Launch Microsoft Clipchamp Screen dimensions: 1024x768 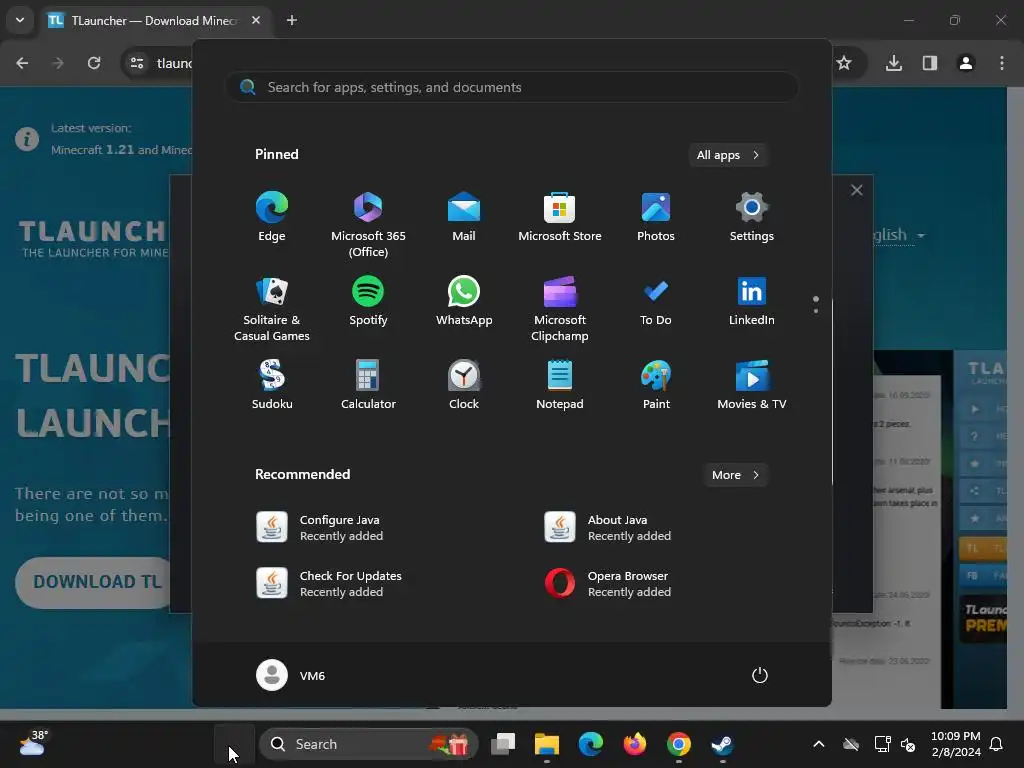[x=560, y=309]
